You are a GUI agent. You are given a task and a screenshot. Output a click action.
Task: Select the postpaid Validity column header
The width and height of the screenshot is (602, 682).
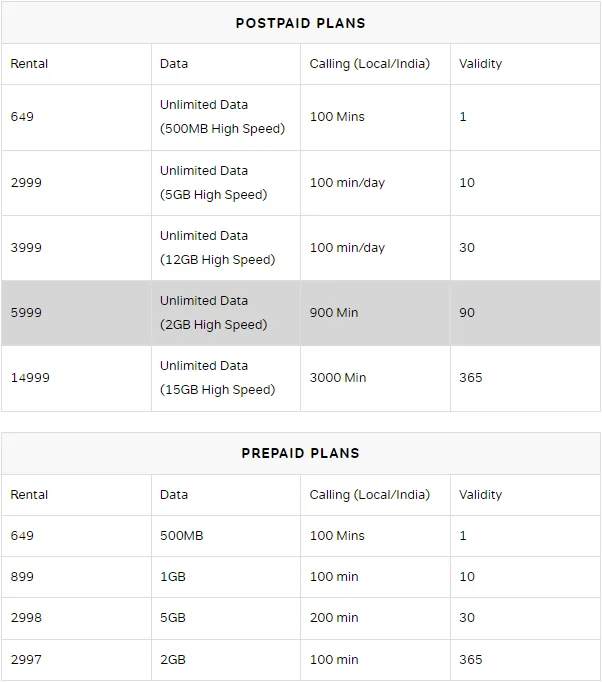(525, 64)
